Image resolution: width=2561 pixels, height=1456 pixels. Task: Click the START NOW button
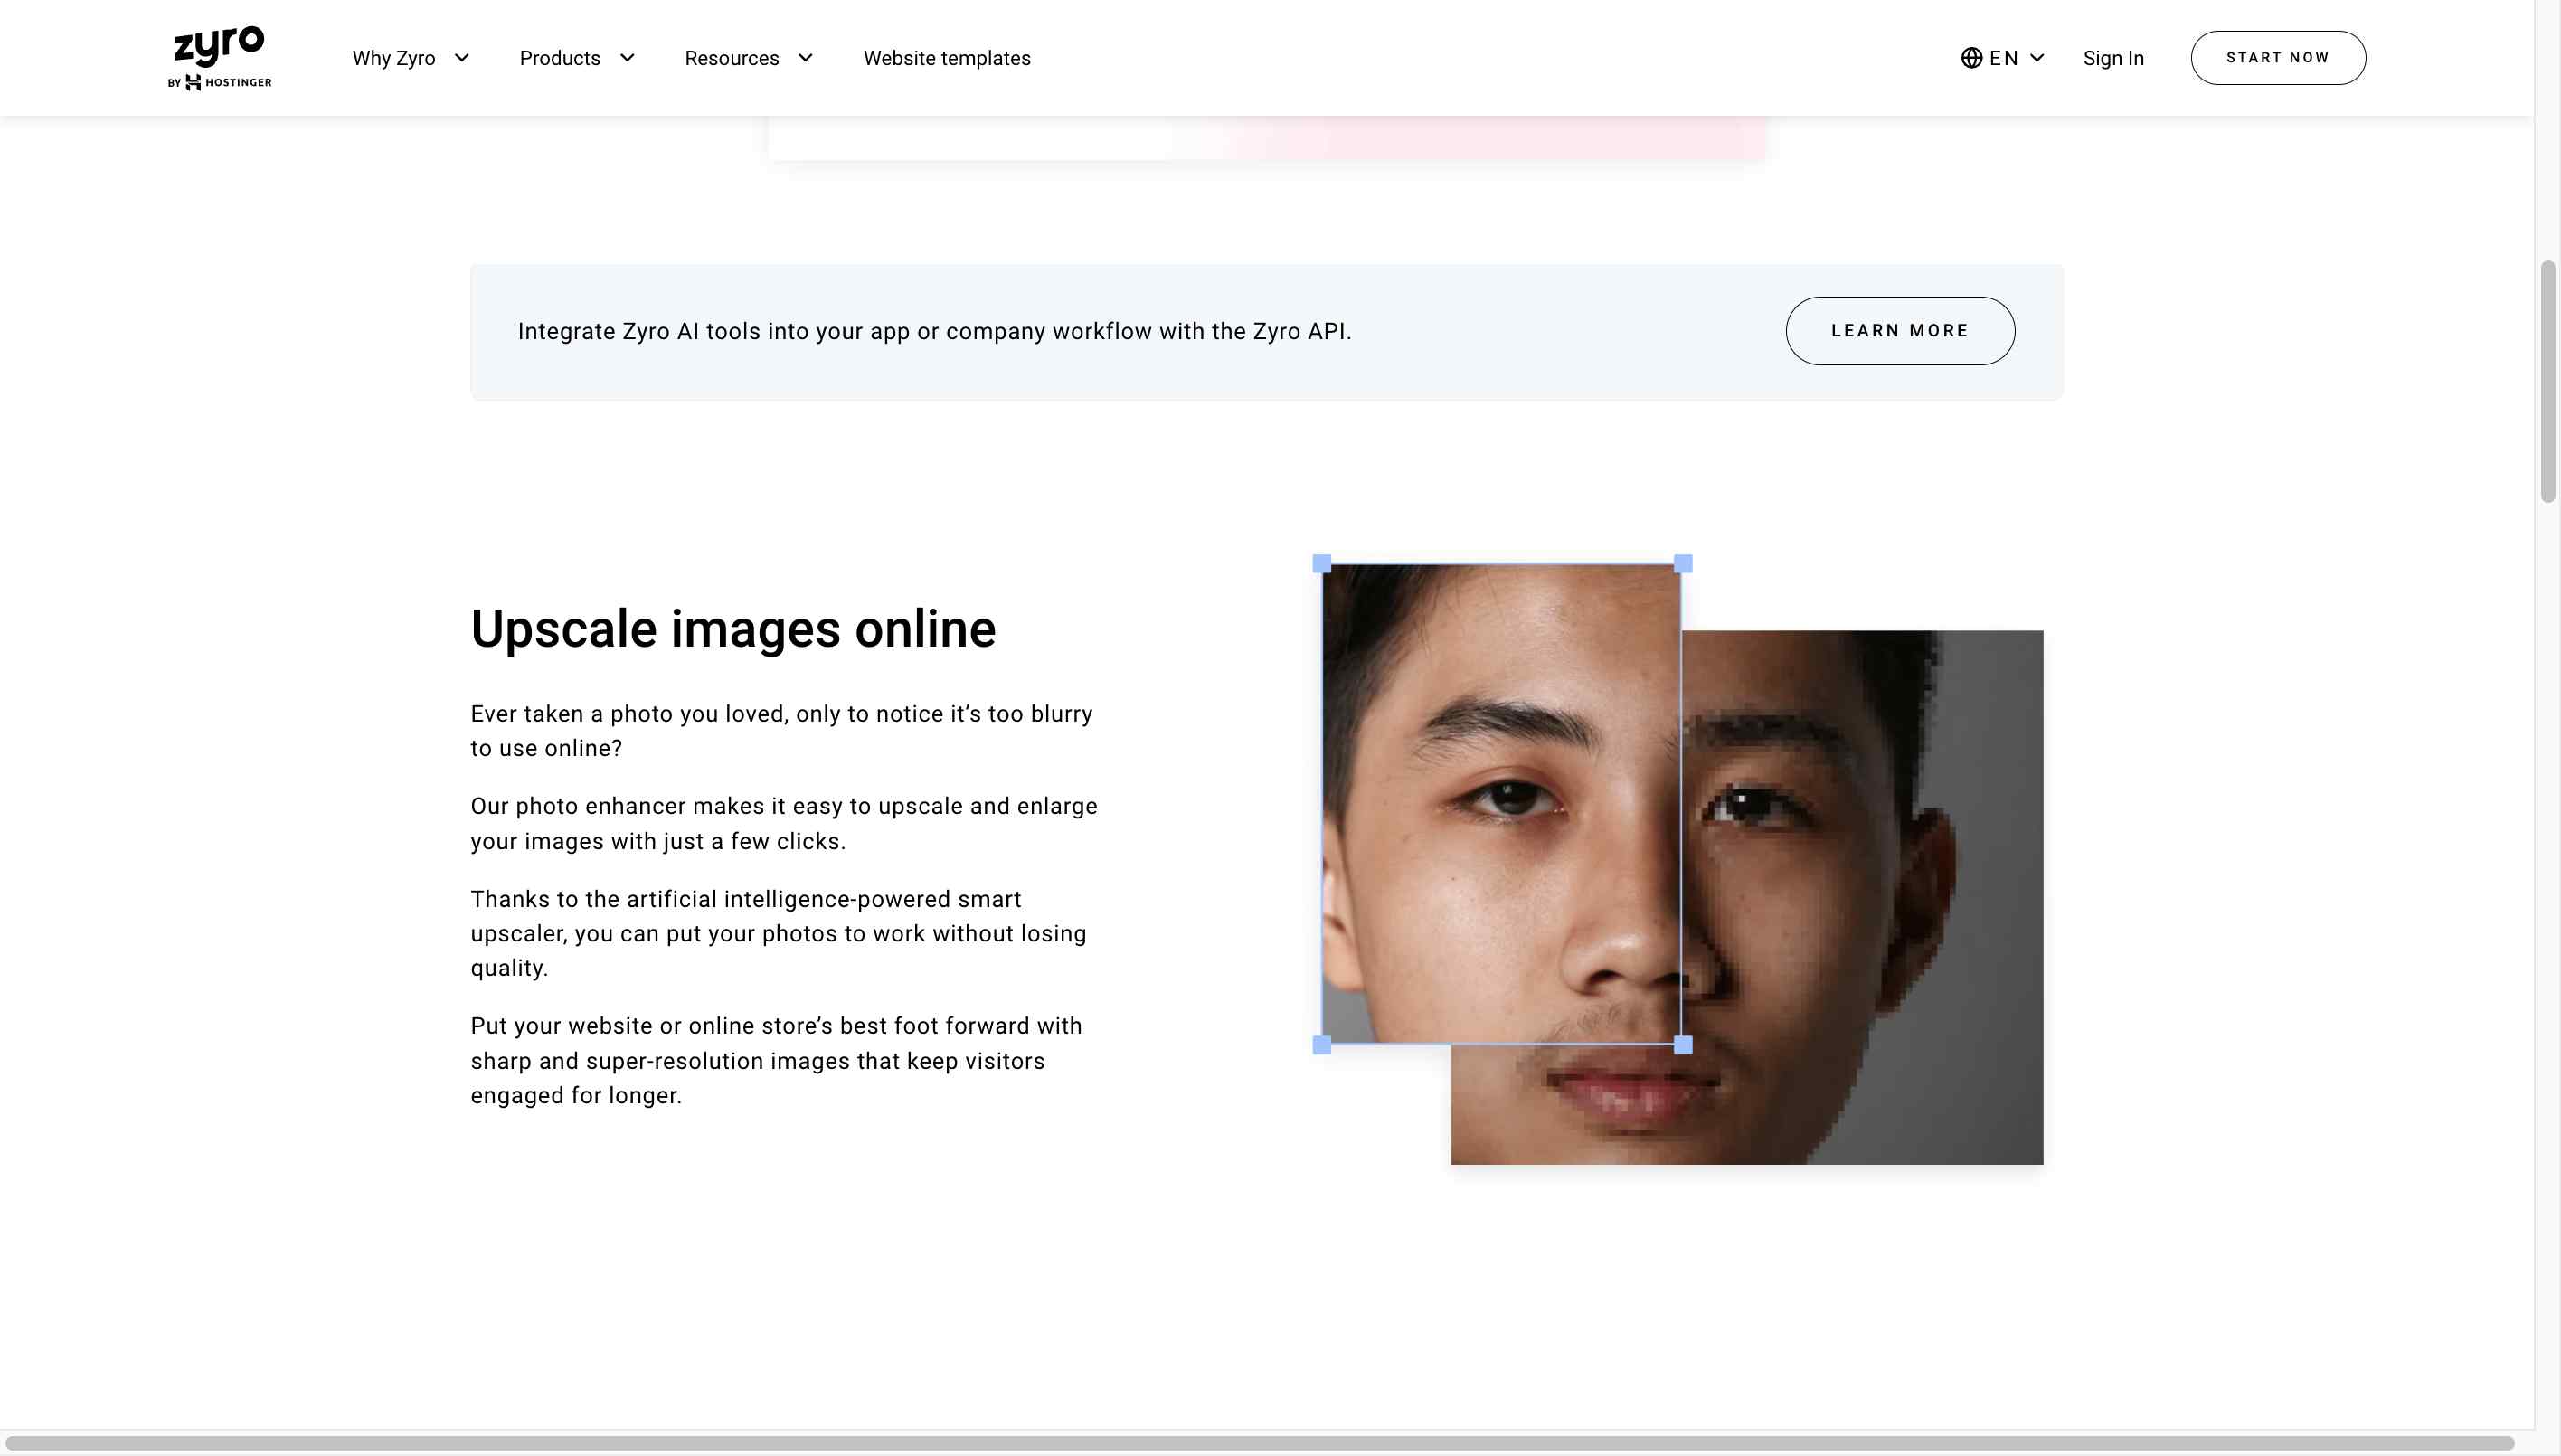coord(2277,58)
